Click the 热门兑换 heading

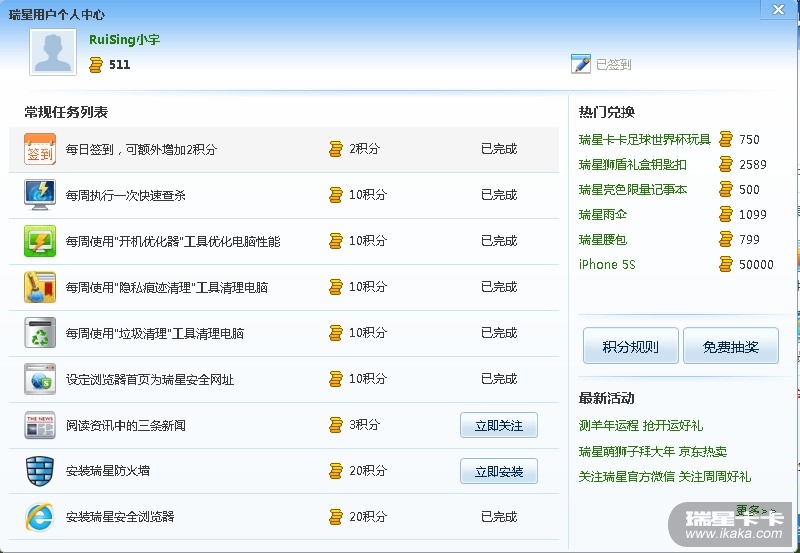[x=607, y=112]
